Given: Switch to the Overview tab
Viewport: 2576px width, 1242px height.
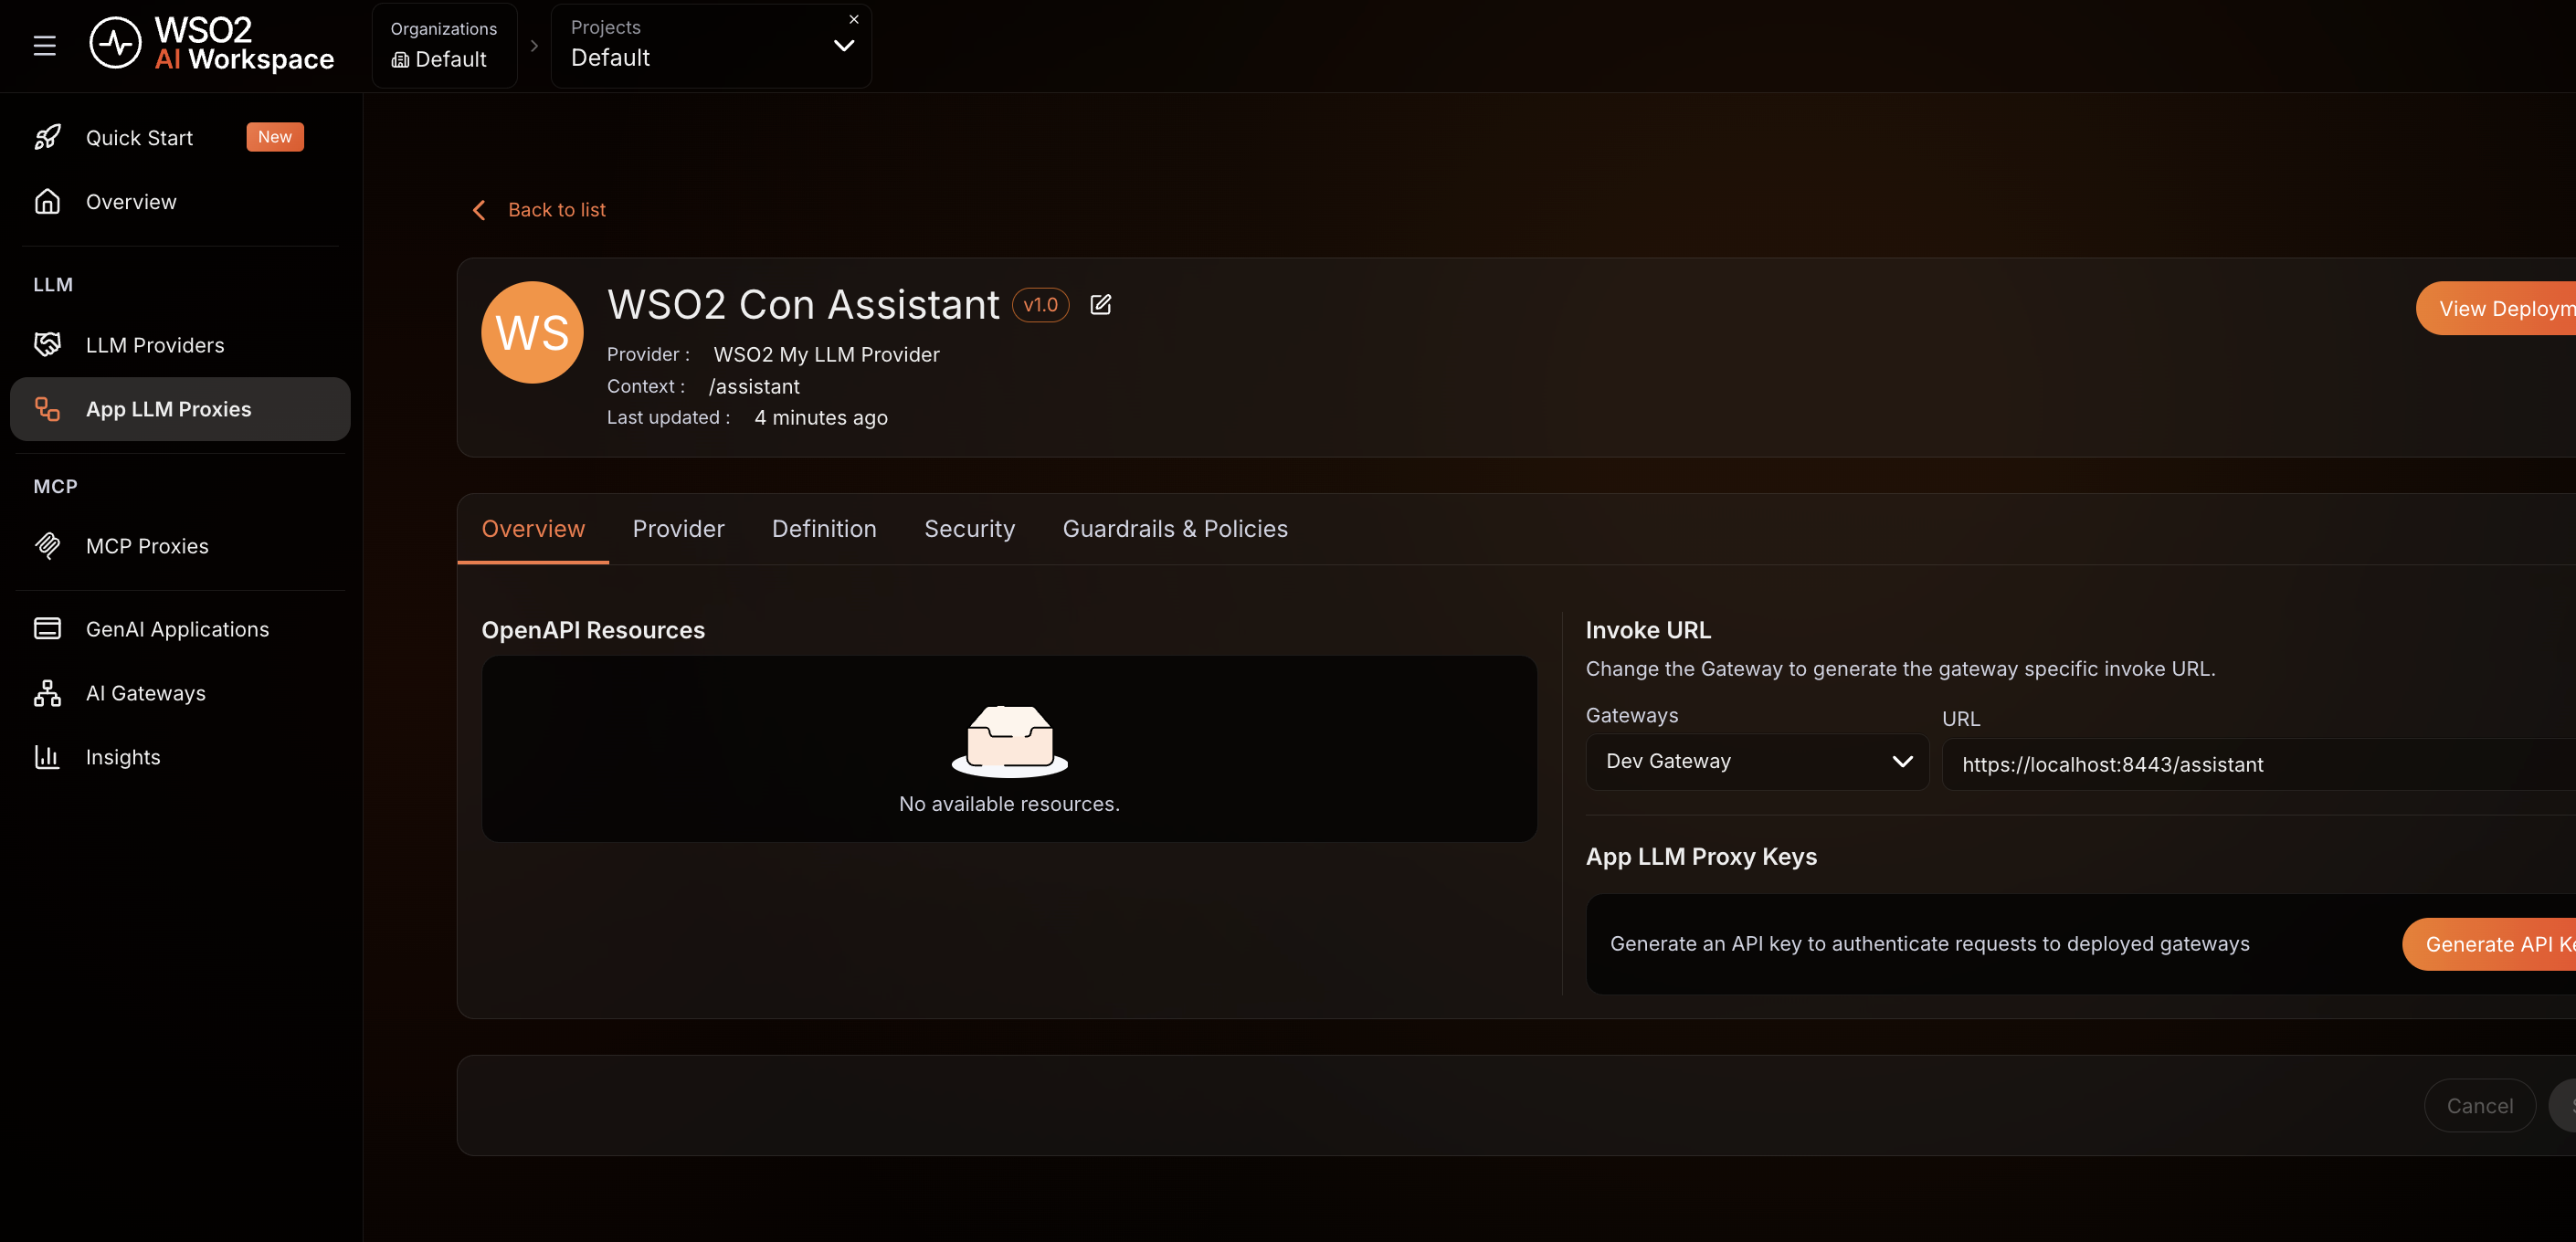Looking at the screenshot, I should [533, 529].
